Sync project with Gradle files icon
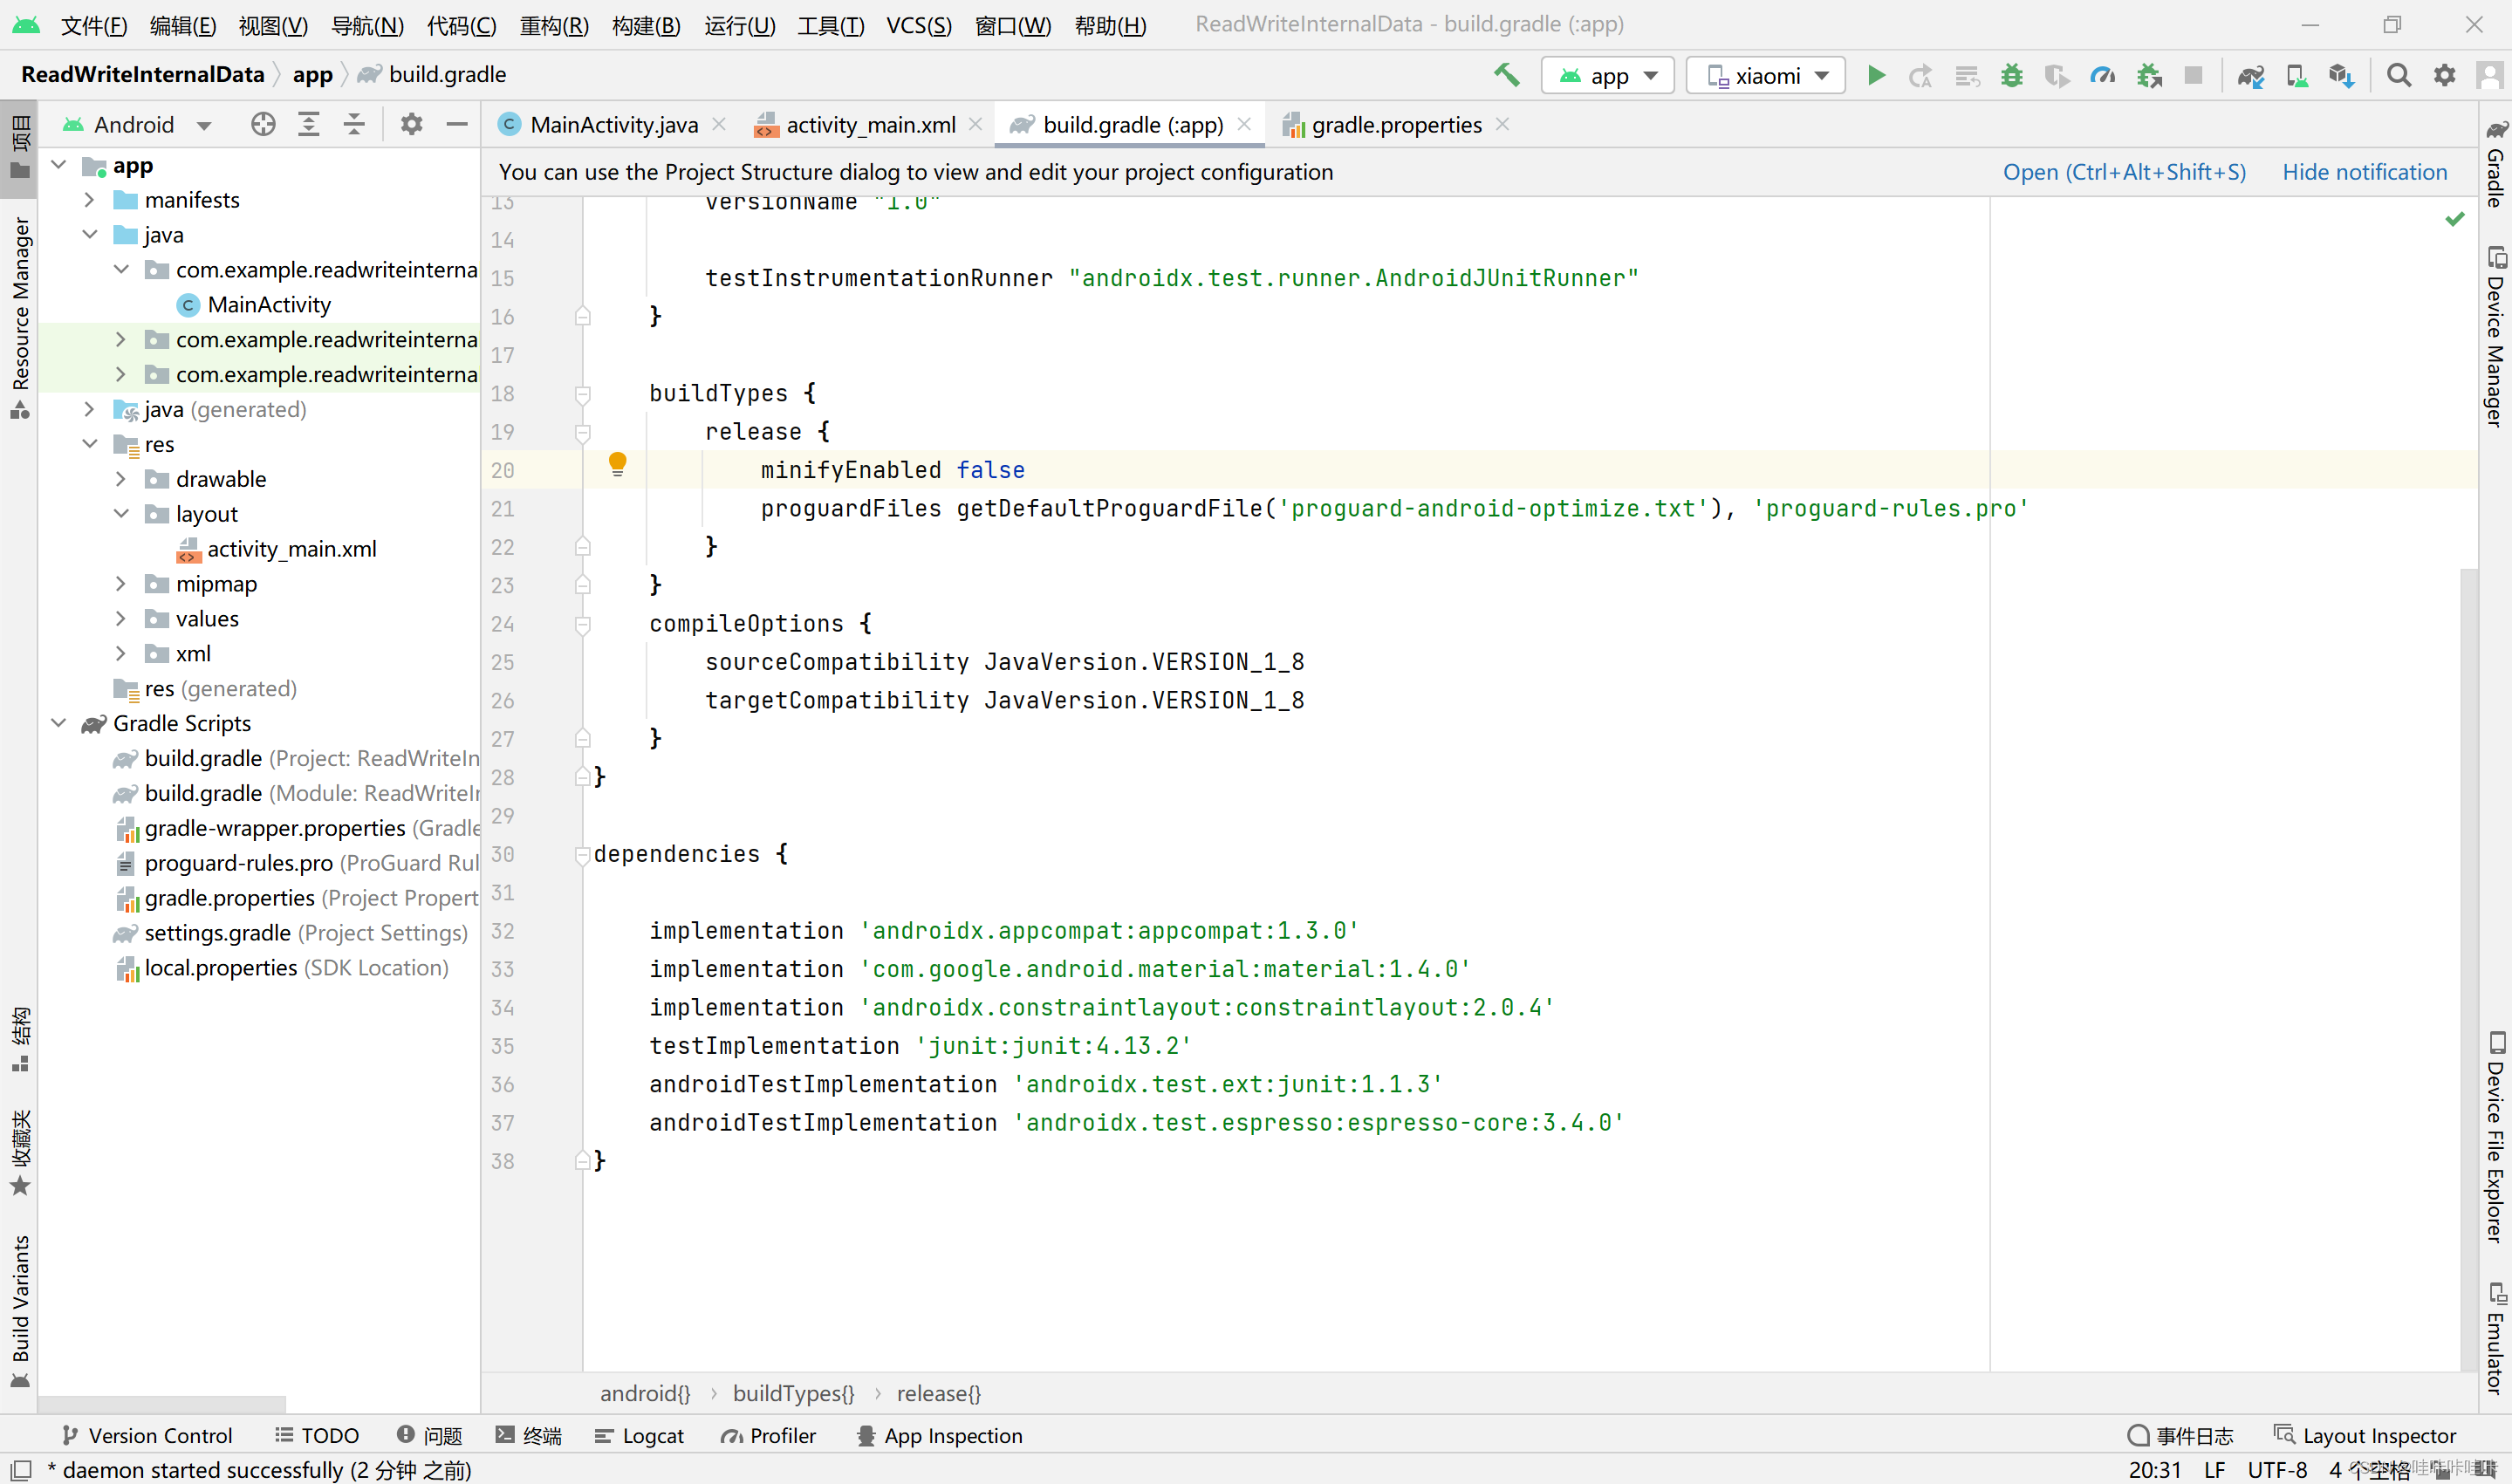 pyautogui.click(x=2250, y=75)
